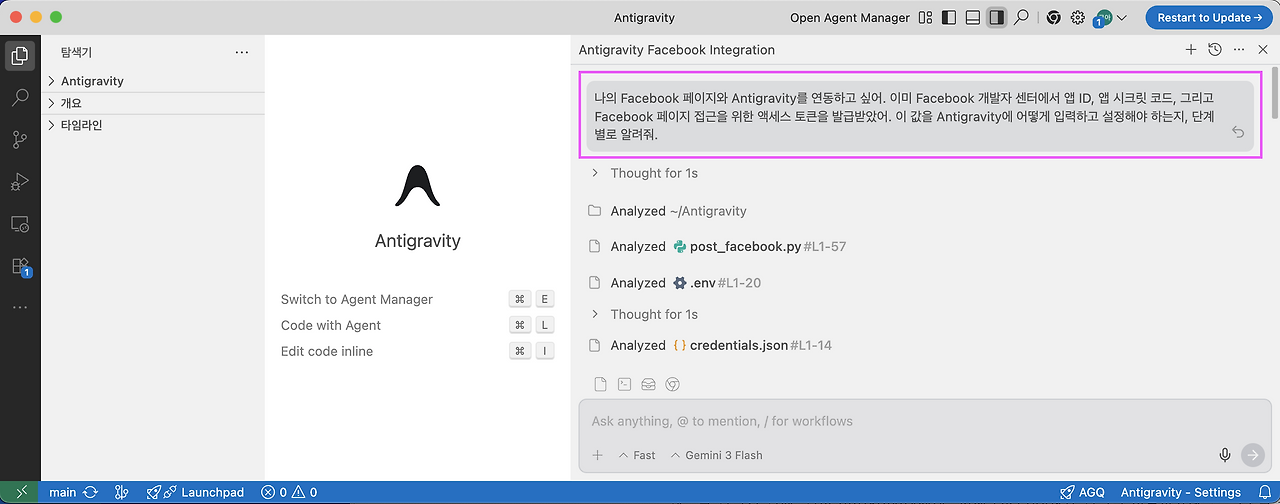Image resolution: width=1280 pixels, height=504 pixels.
Task: Click the chat panel vertical scrollbar
Action: click(1274, 93)
